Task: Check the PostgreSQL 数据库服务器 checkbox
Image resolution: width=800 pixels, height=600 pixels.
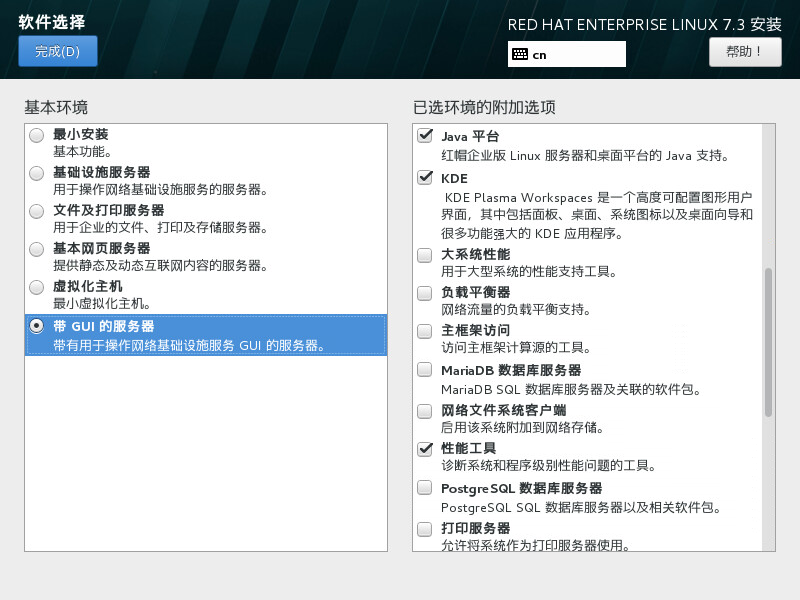Action: click(x=424, y=487)
